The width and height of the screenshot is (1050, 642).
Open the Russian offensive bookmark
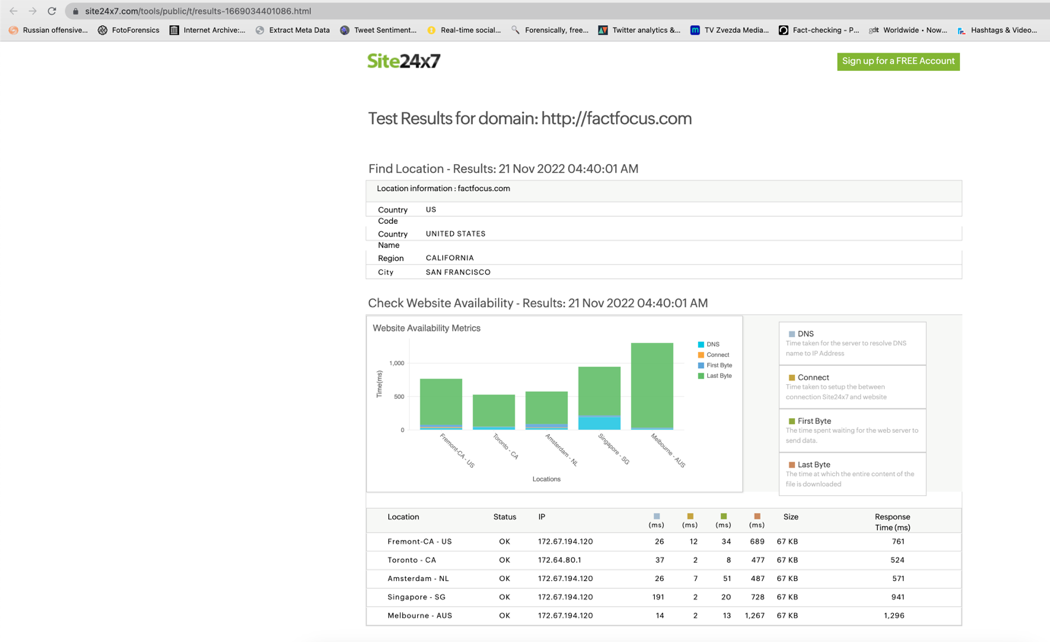tap(48, 30)
